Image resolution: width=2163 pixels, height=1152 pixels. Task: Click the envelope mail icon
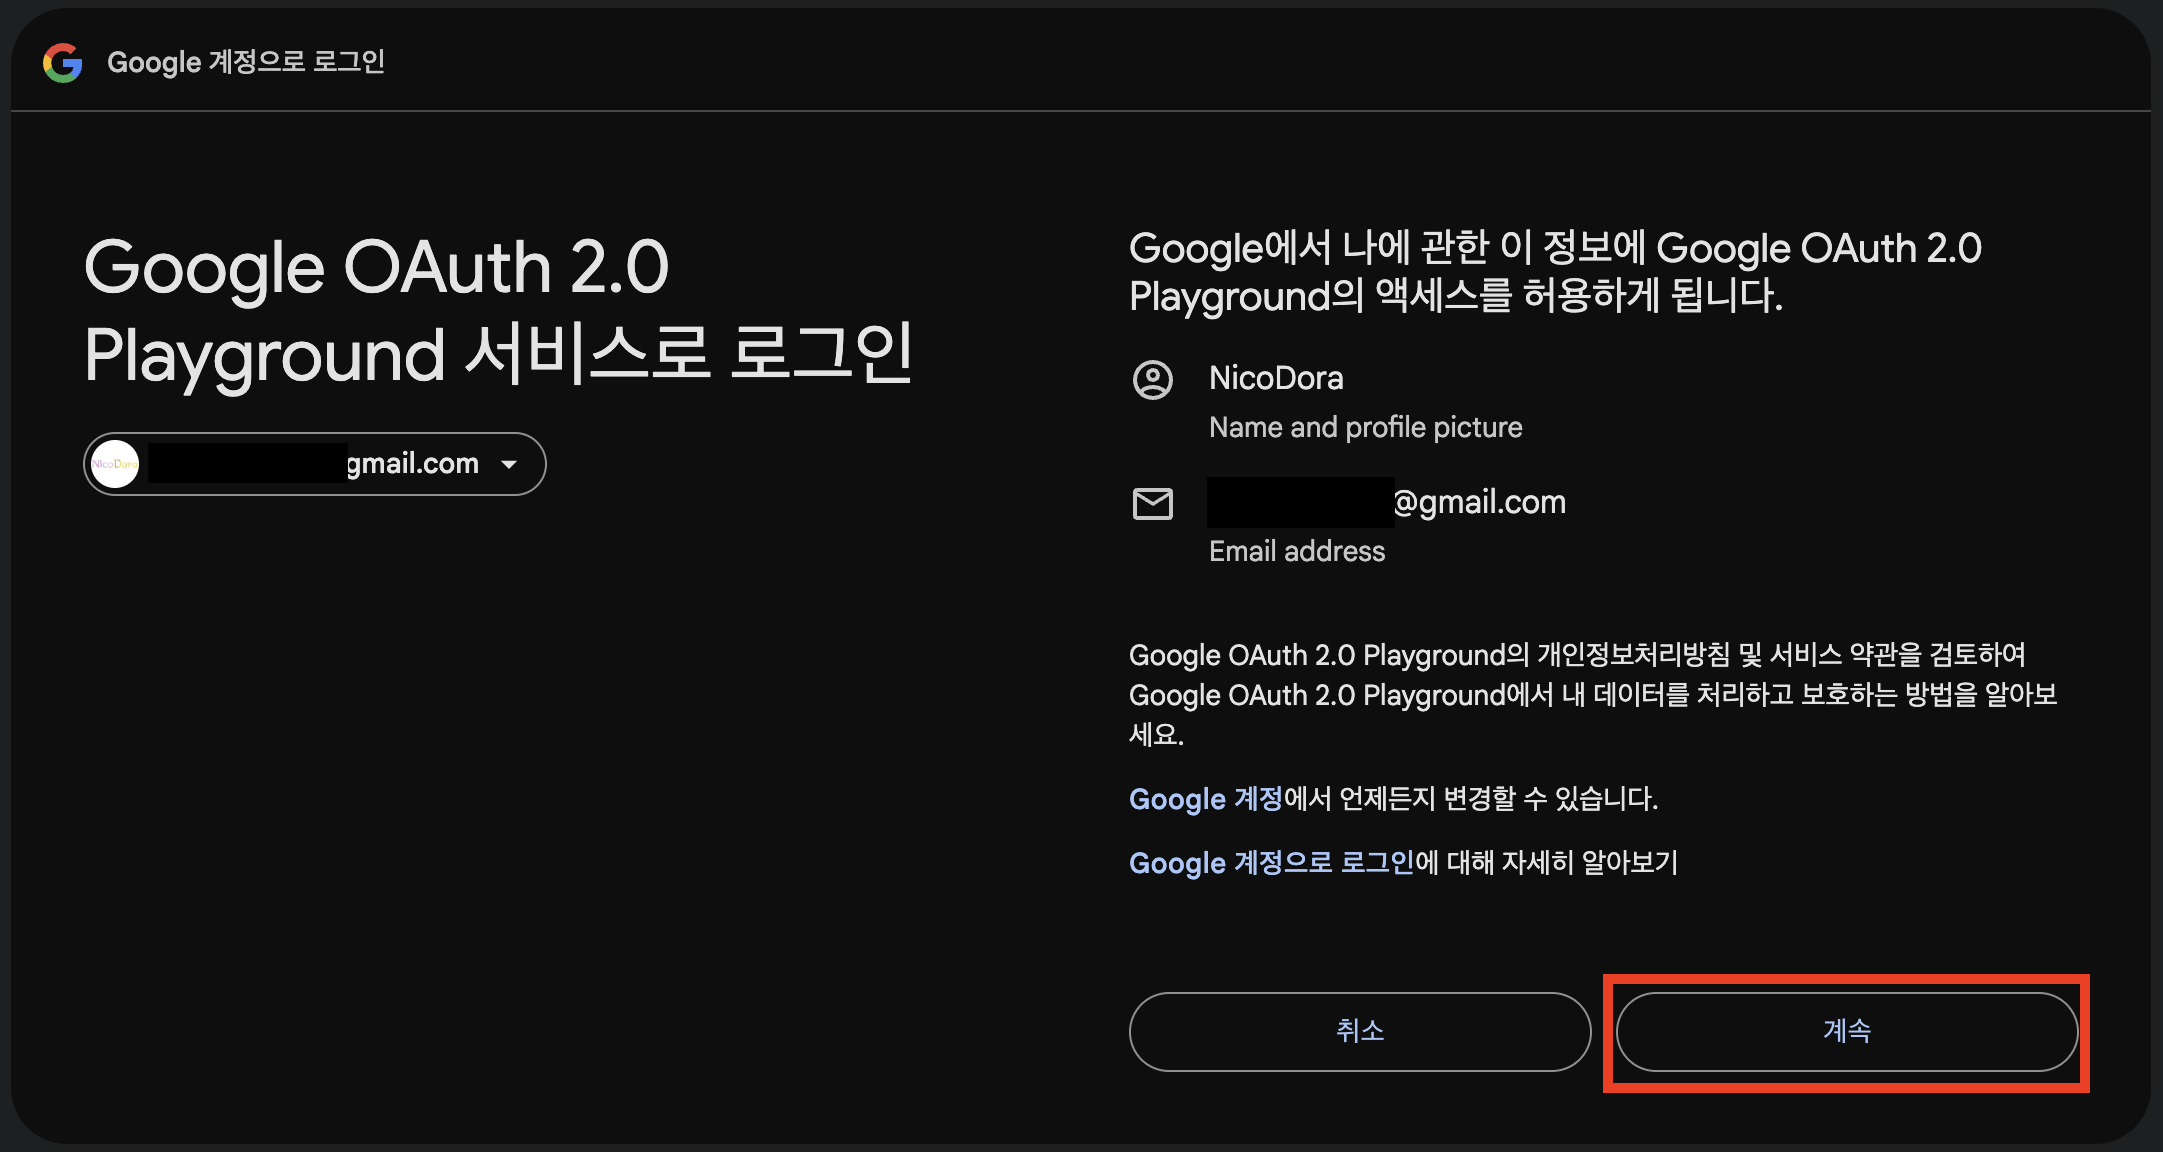coord(1152,503)
